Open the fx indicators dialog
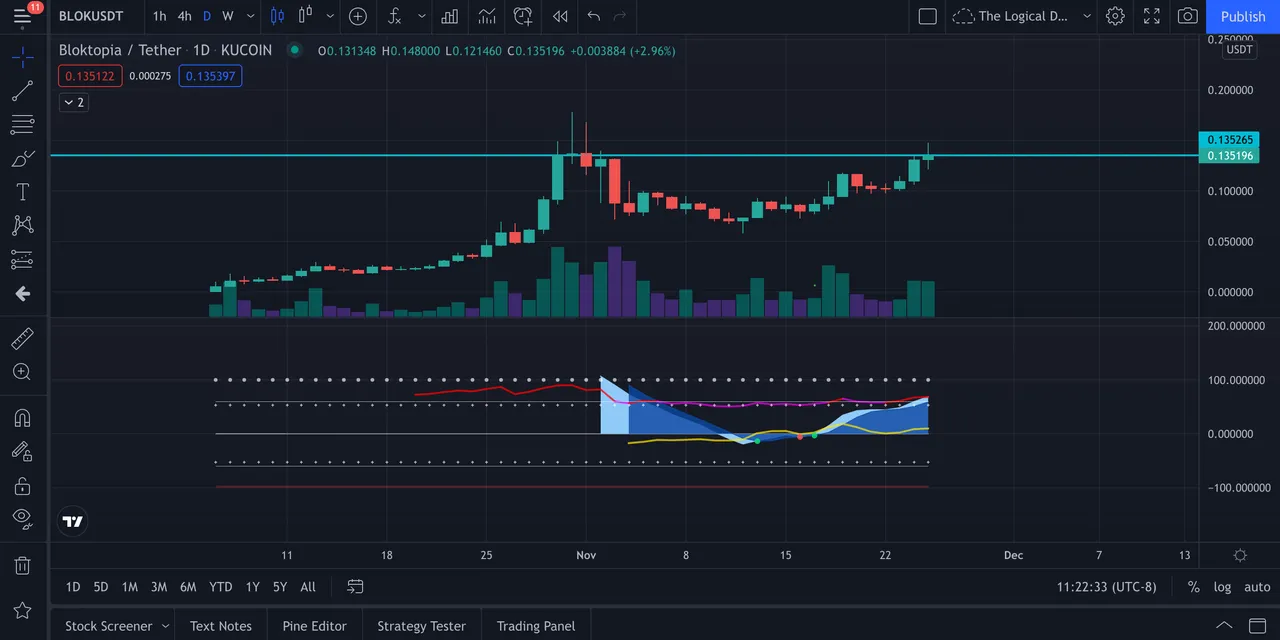 [395, 16]
